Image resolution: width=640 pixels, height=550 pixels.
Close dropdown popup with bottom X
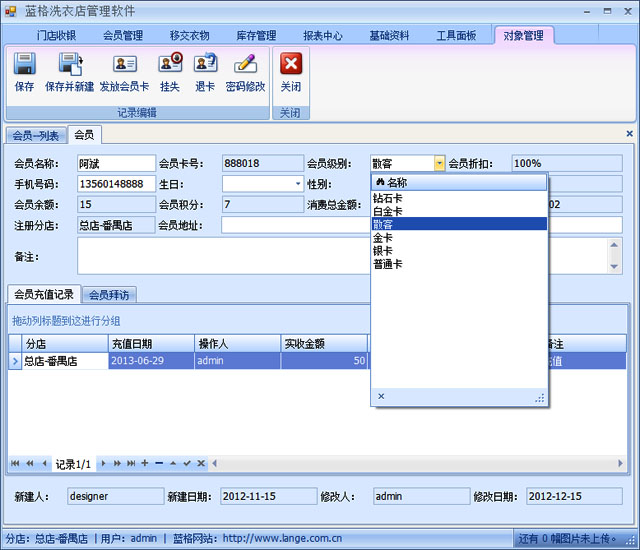point(381,396)
